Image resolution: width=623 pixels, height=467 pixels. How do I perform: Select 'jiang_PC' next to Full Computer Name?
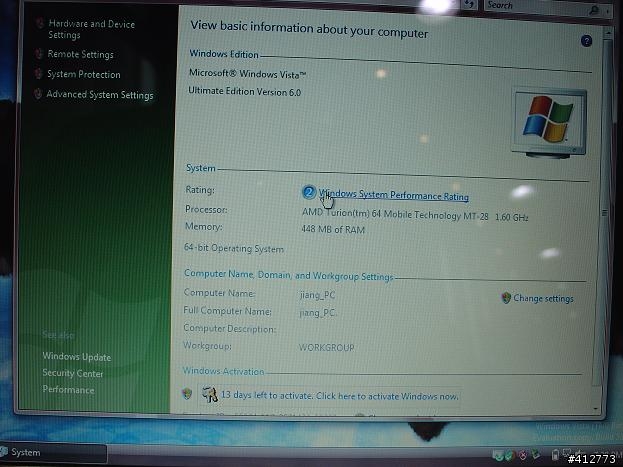pos(317,313)
